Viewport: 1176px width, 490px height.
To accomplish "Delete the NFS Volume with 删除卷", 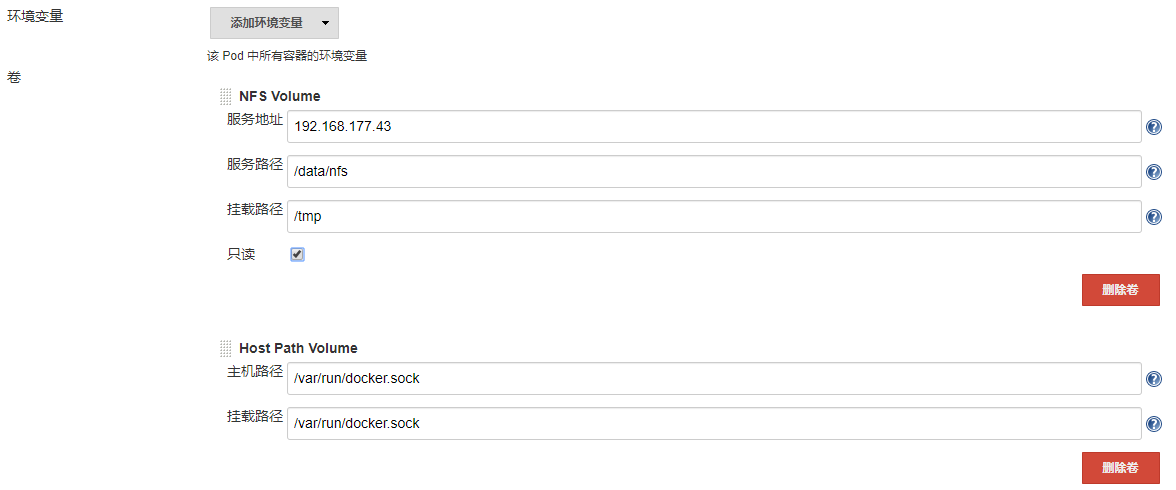I will tap(1120, 290).
